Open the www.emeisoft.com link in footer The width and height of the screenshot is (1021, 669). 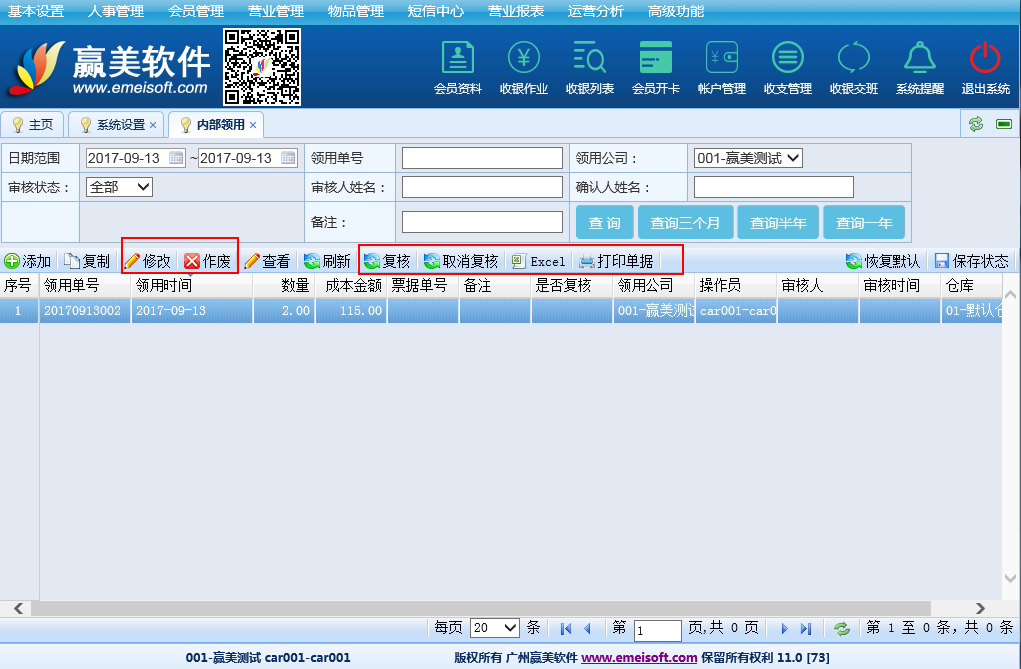[x=639, y=657]
